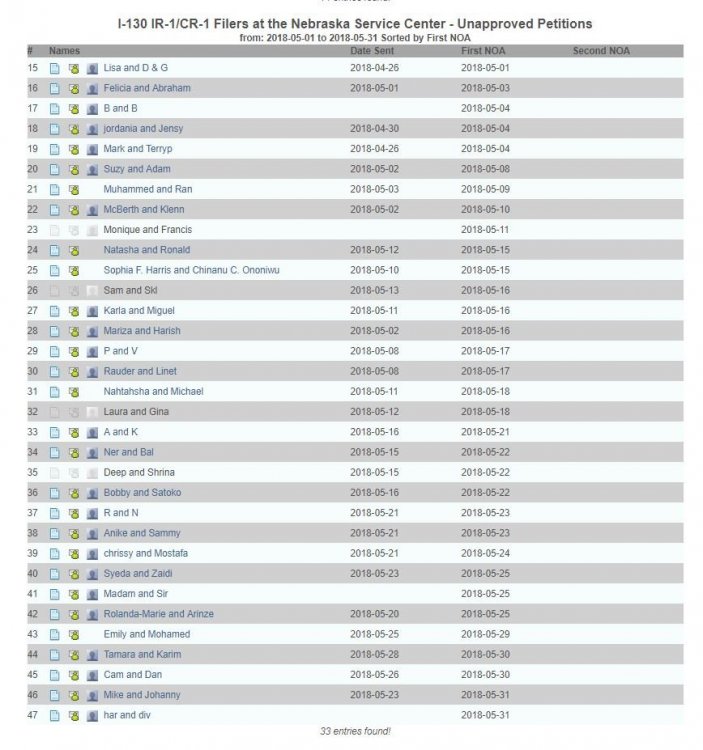Click Date Sent 2018-04-30 in jordania row
Viewport: 703px width, 750px height.
tap(374, 128)
